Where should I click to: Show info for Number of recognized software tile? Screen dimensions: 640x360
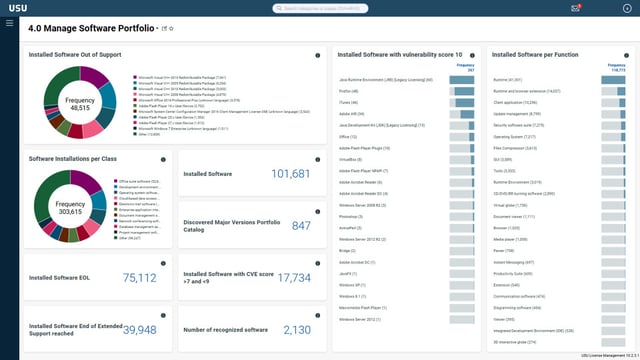pyautogui.click(x=318, y=316)
